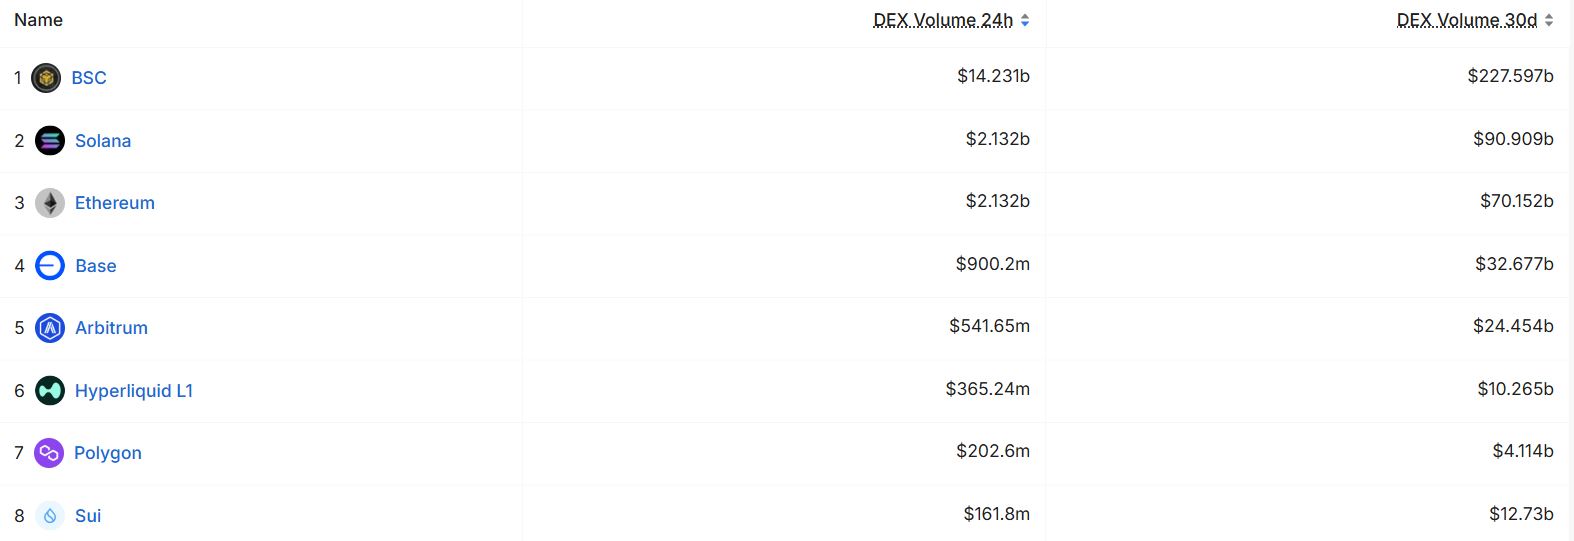1574x541 pixels.
Task: Open the Hyperliquid L1 link
Action: pos(134,391)
